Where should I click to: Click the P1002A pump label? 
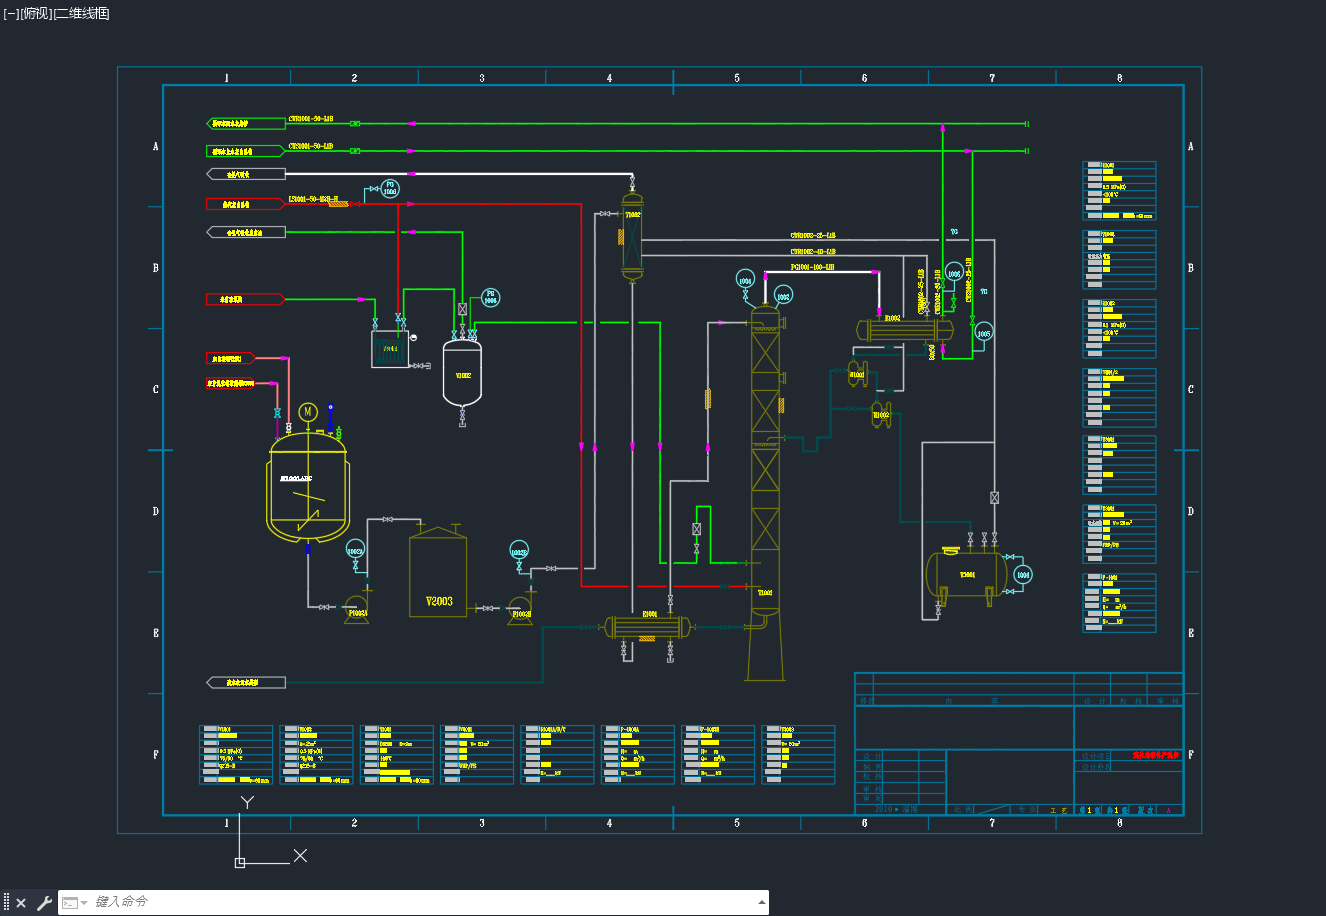click(x=357, y=614)
